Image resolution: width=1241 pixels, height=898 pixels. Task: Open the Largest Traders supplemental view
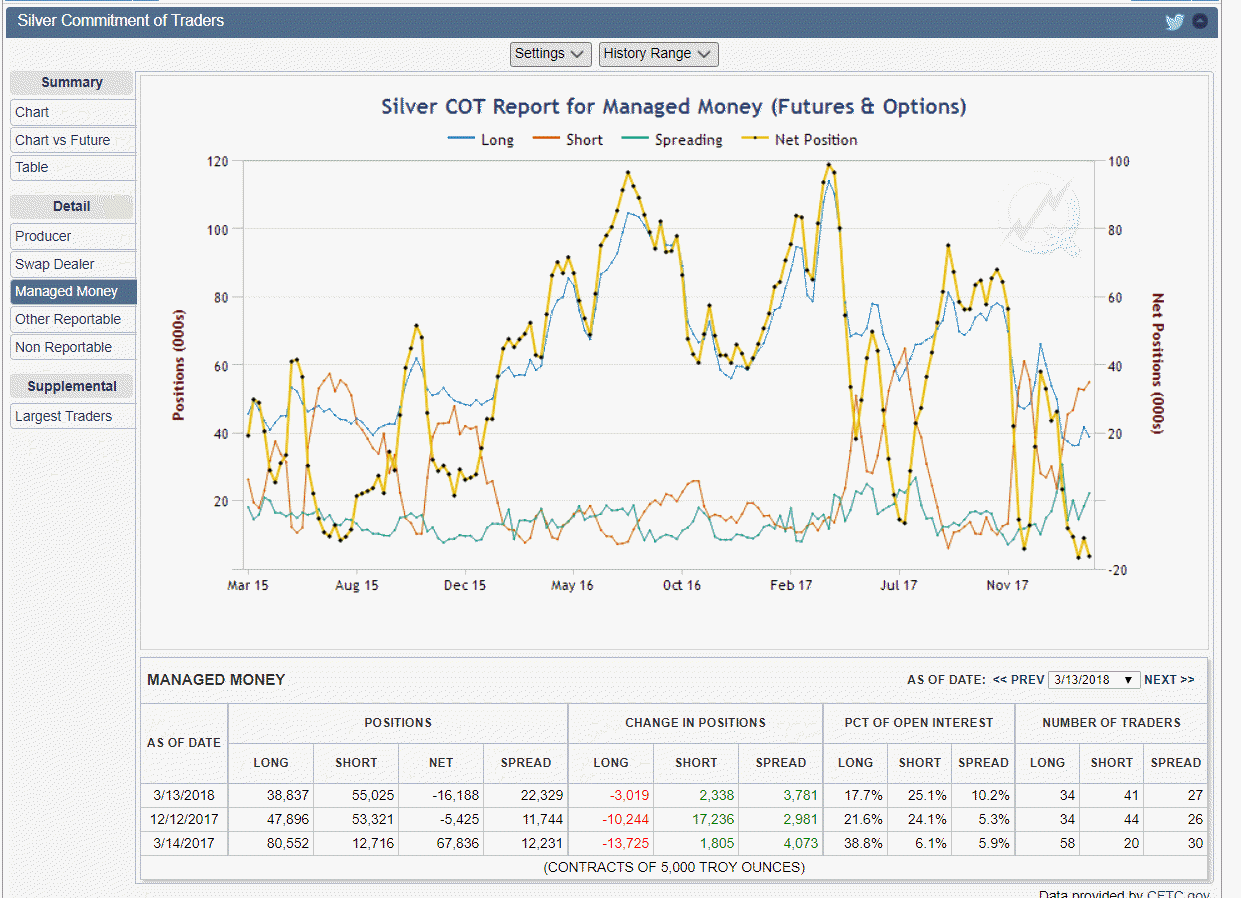click(x=64, y=416)
